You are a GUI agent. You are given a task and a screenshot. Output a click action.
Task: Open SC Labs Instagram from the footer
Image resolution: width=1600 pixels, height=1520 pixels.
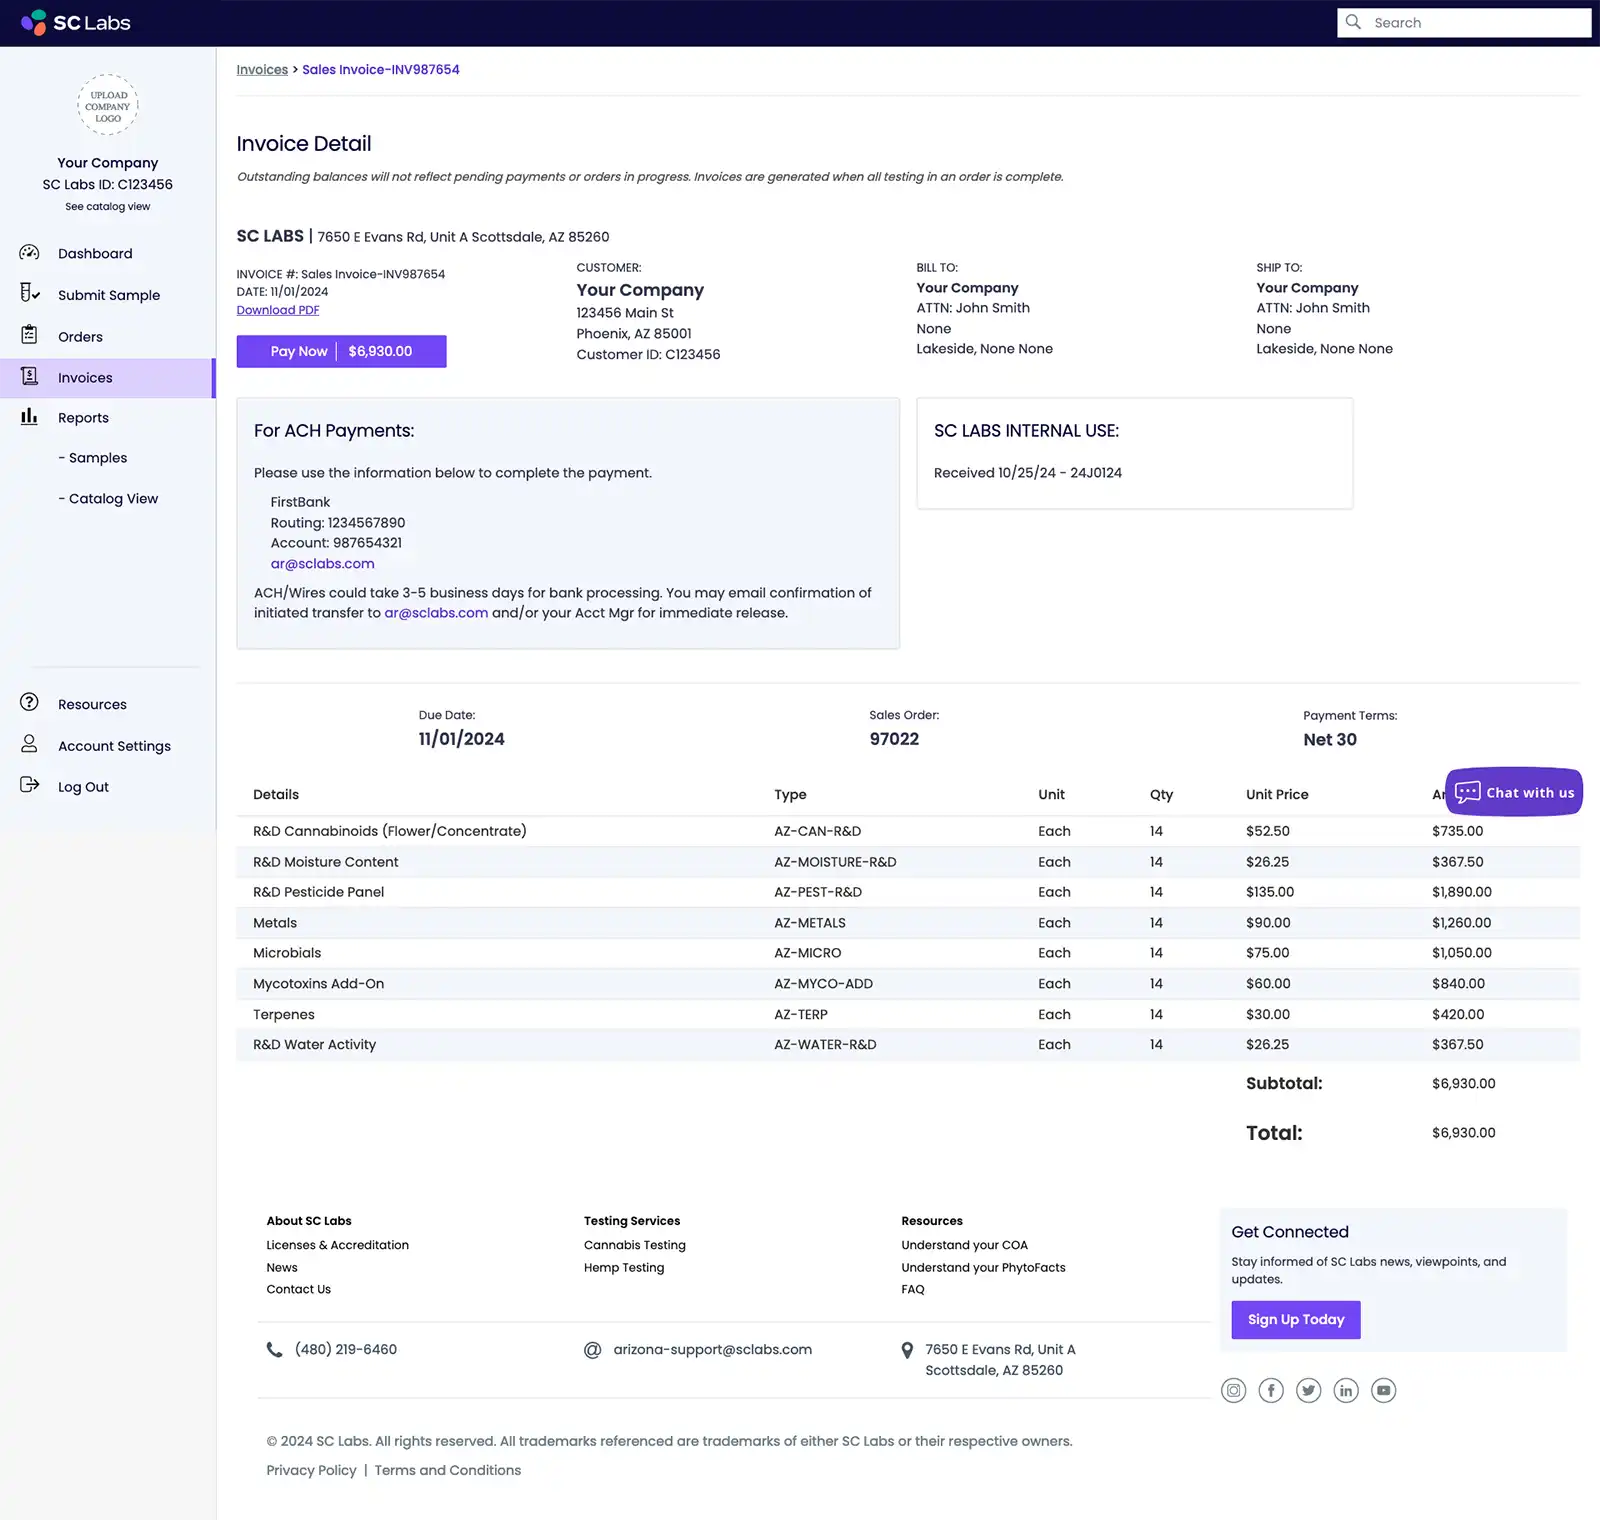point(1233,1390)
